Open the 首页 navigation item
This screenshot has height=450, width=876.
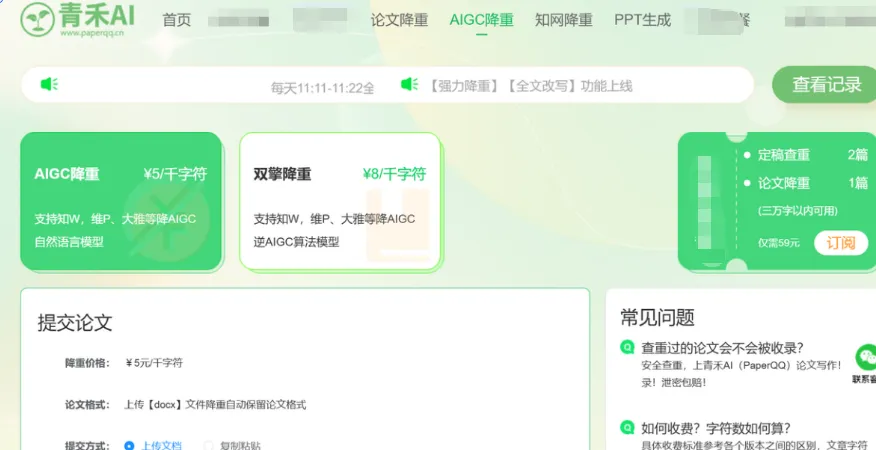(177, 20)
